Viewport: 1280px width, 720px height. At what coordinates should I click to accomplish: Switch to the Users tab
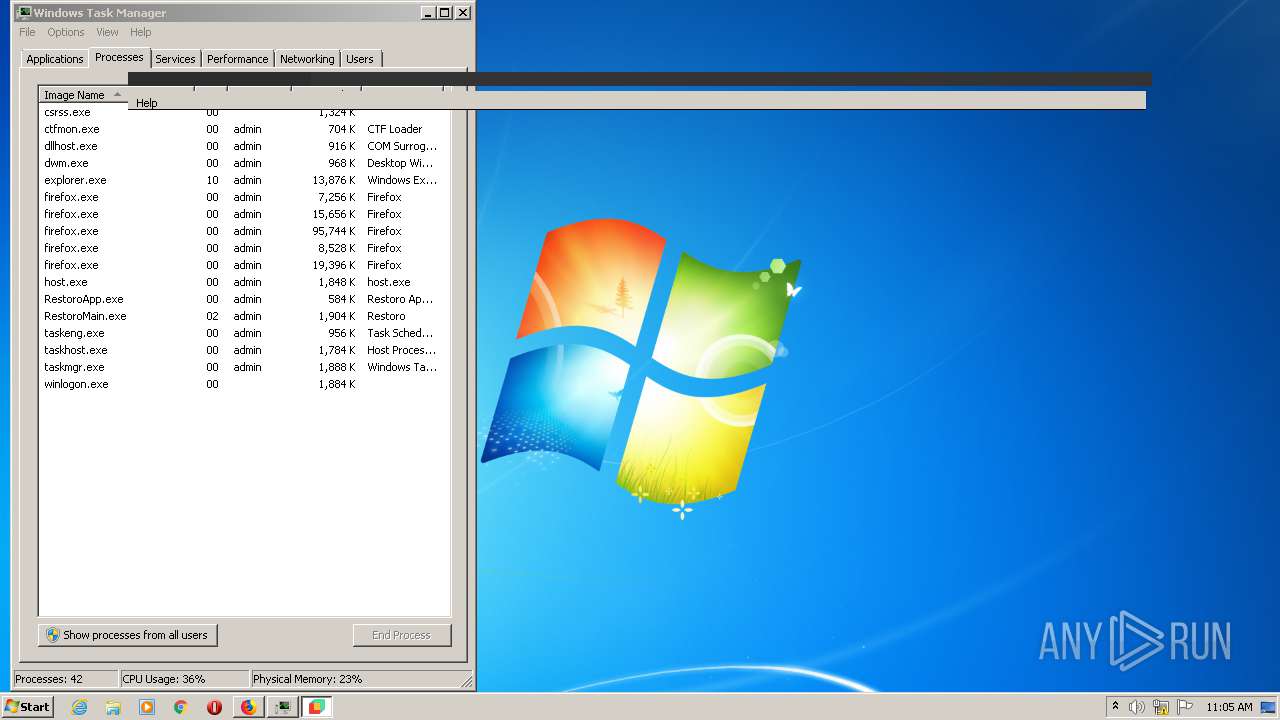pos(360,59)
